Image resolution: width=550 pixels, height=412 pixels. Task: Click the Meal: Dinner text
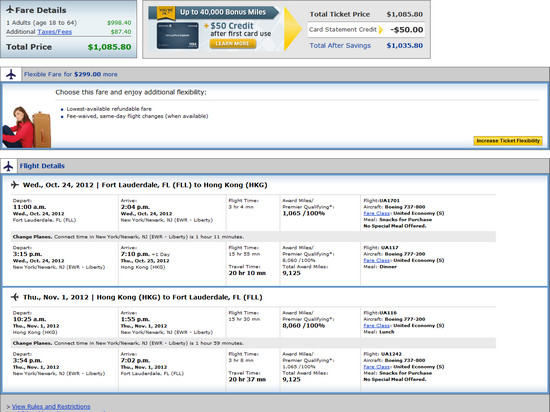click(380, 266)
